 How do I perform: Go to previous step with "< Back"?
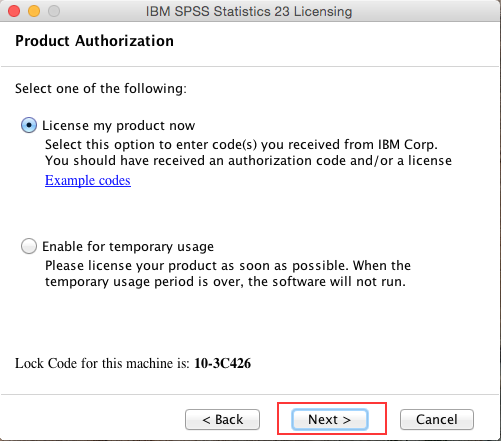pyautogui.click(x=222, y=419)
